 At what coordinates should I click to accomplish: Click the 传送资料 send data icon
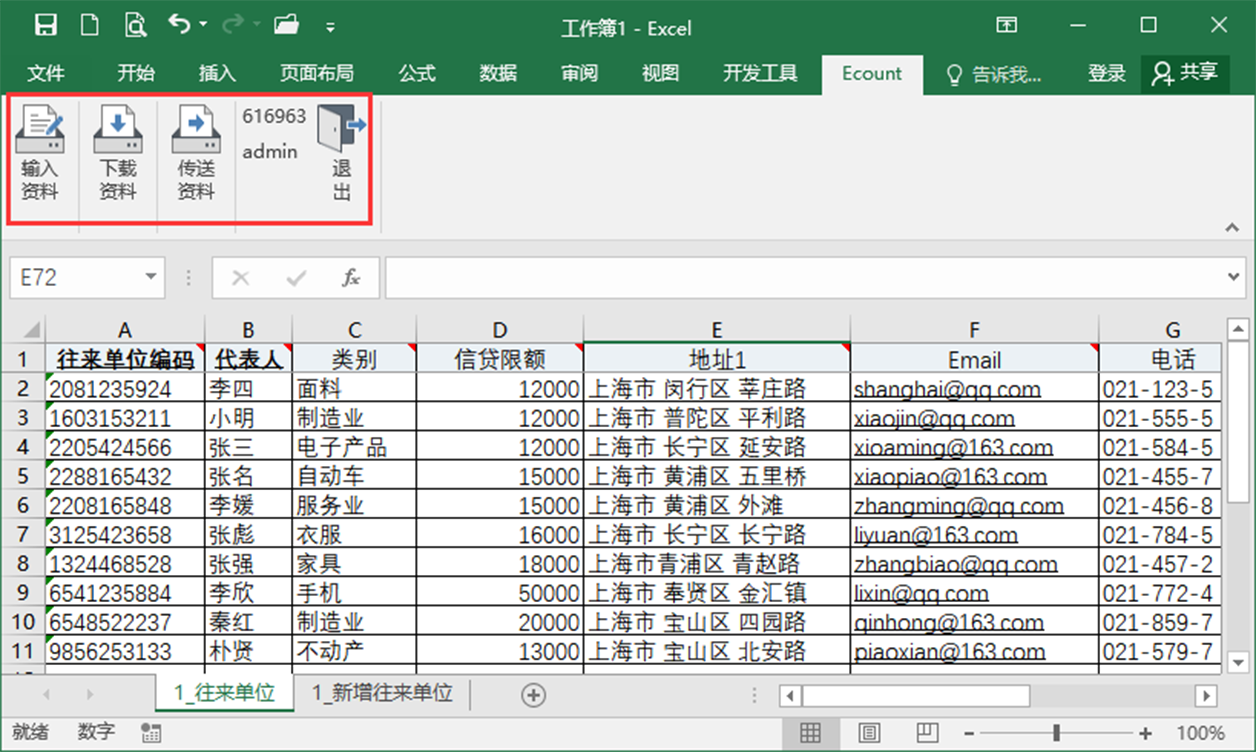click(x=196, y=130)
